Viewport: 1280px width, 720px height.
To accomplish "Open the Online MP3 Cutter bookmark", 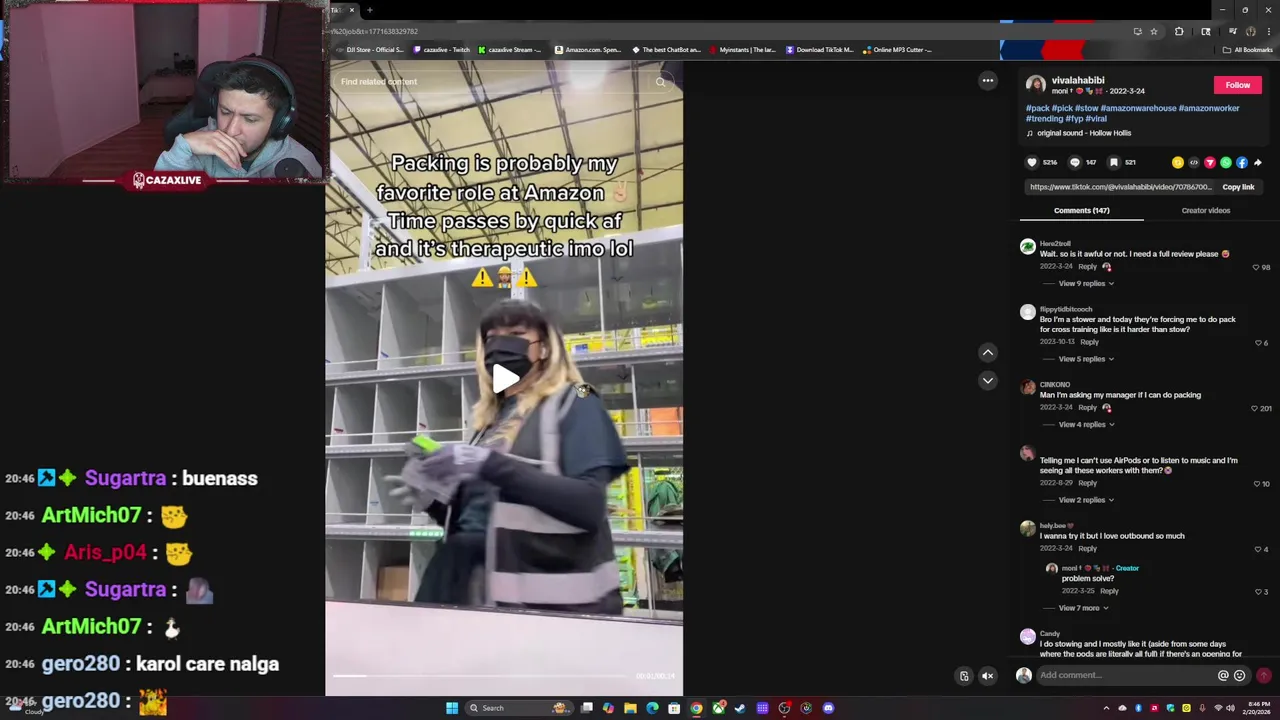I will tap(897, 50).
